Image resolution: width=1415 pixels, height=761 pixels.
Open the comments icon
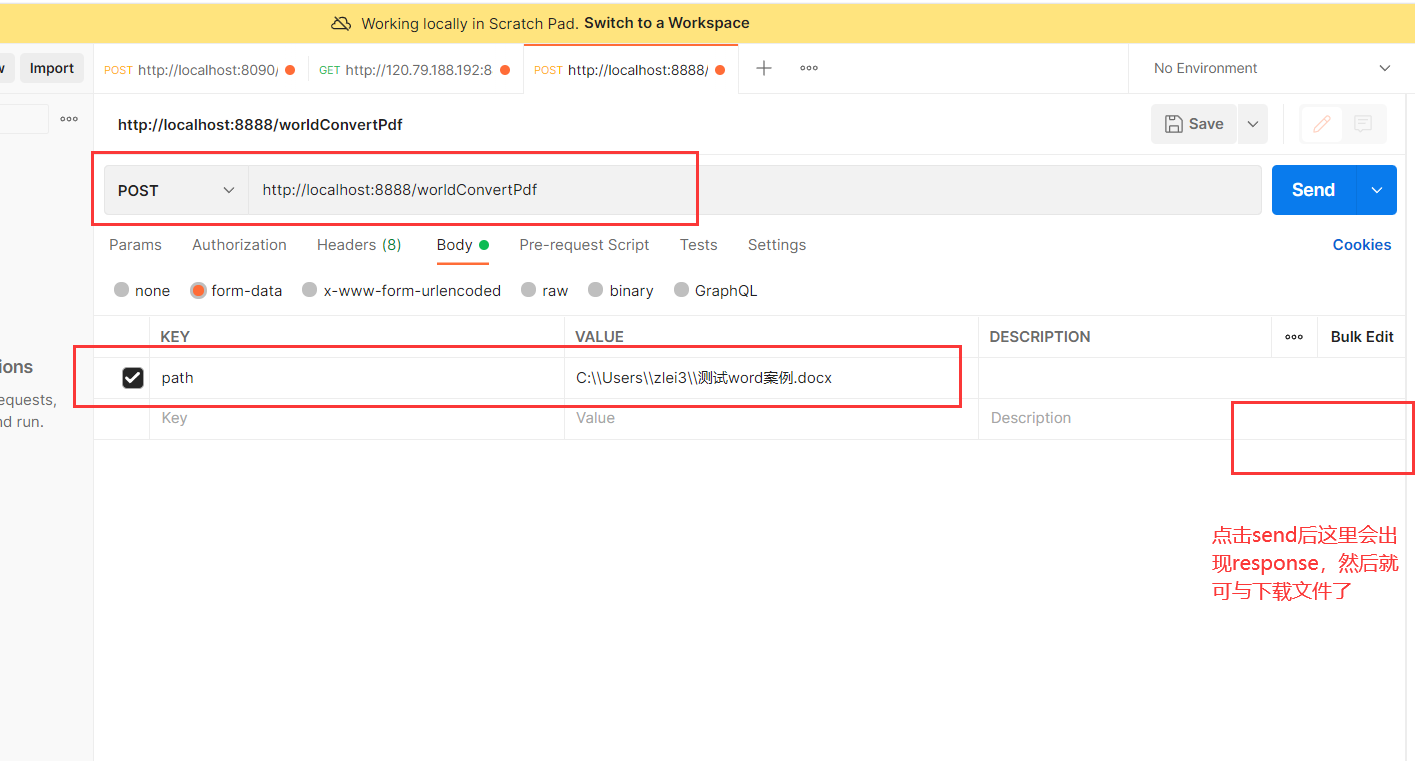pos(1363,124)
